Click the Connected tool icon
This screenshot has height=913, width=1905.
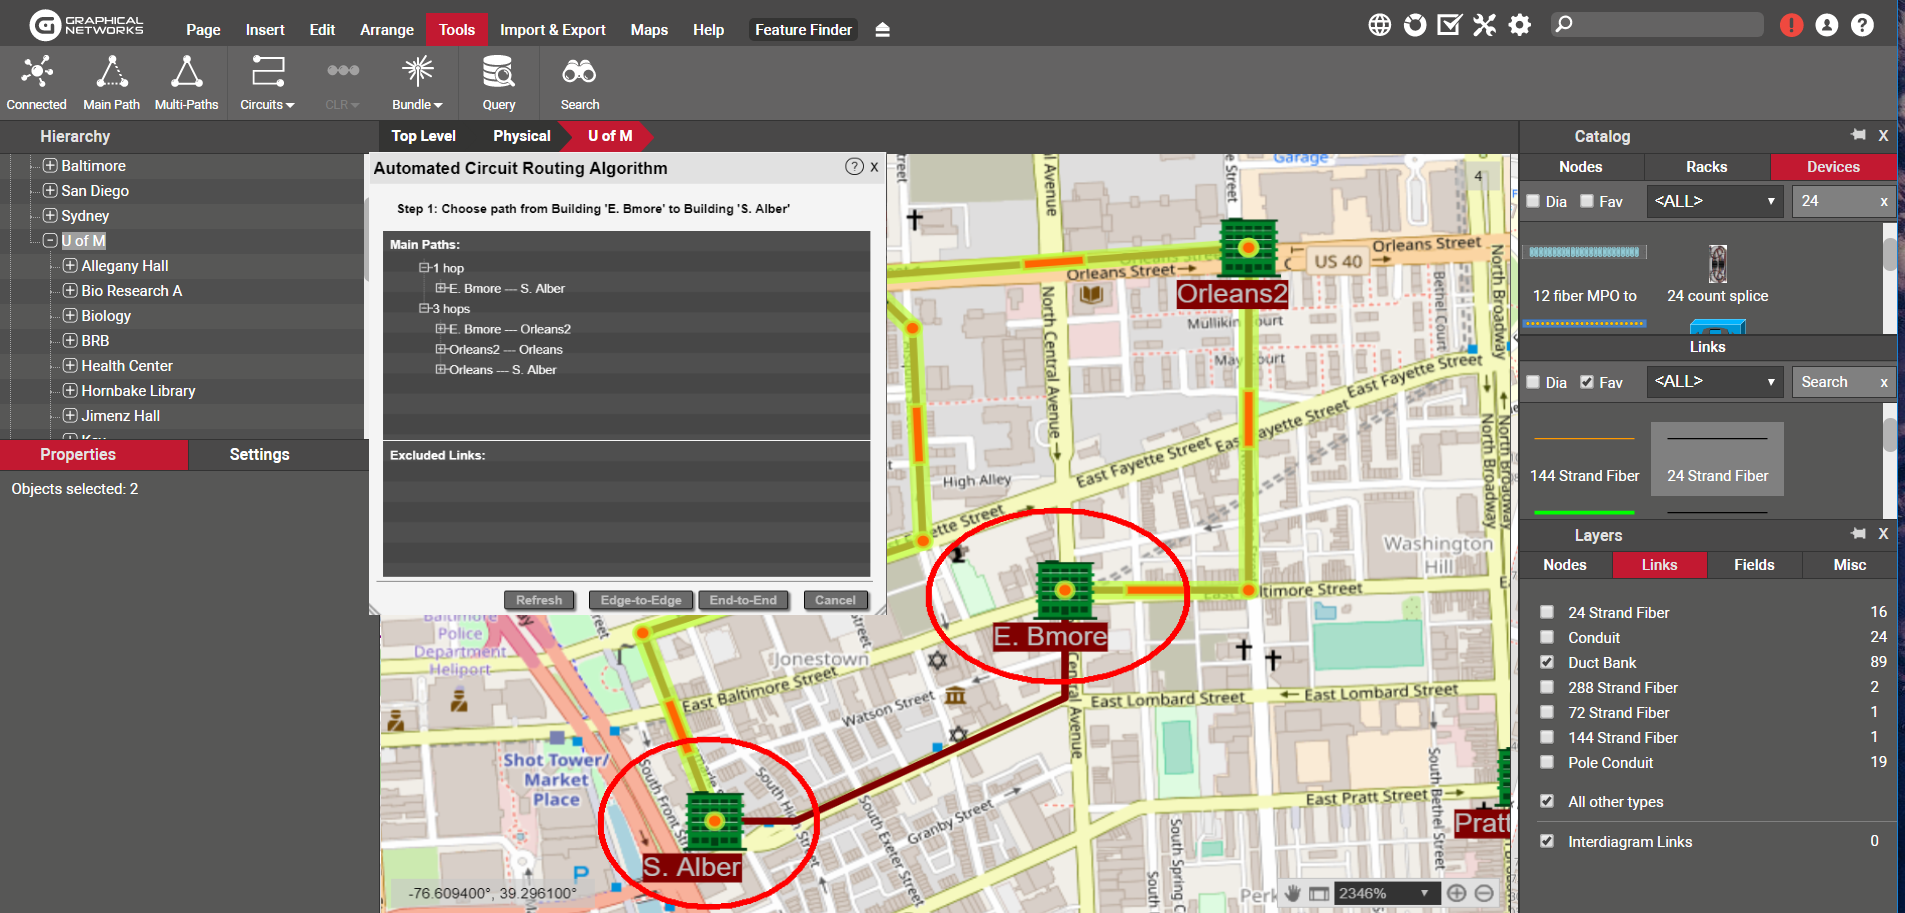pyautogui.click(x=37, y=72)
